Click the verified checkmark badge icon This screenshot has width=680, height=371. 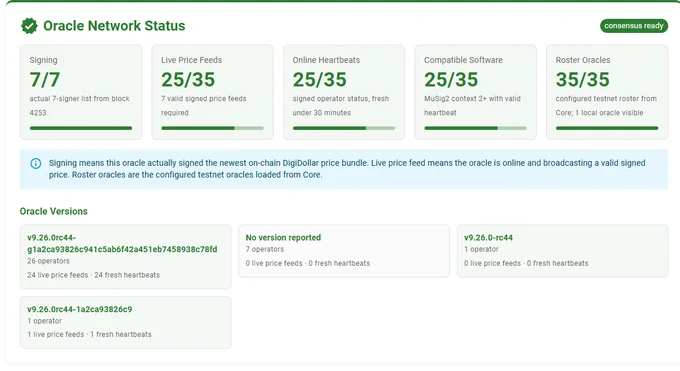click(x=29, y=26)
